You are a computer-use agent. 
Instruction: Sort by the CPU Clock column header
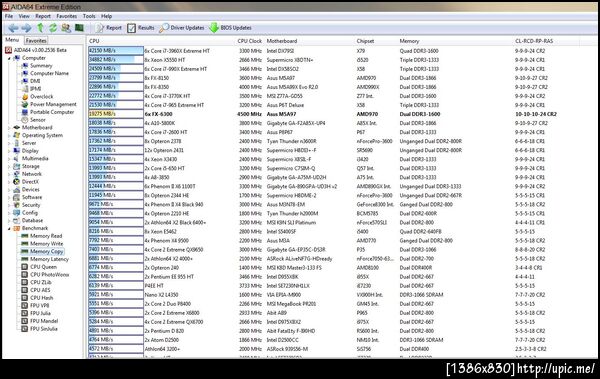[249, 41]
